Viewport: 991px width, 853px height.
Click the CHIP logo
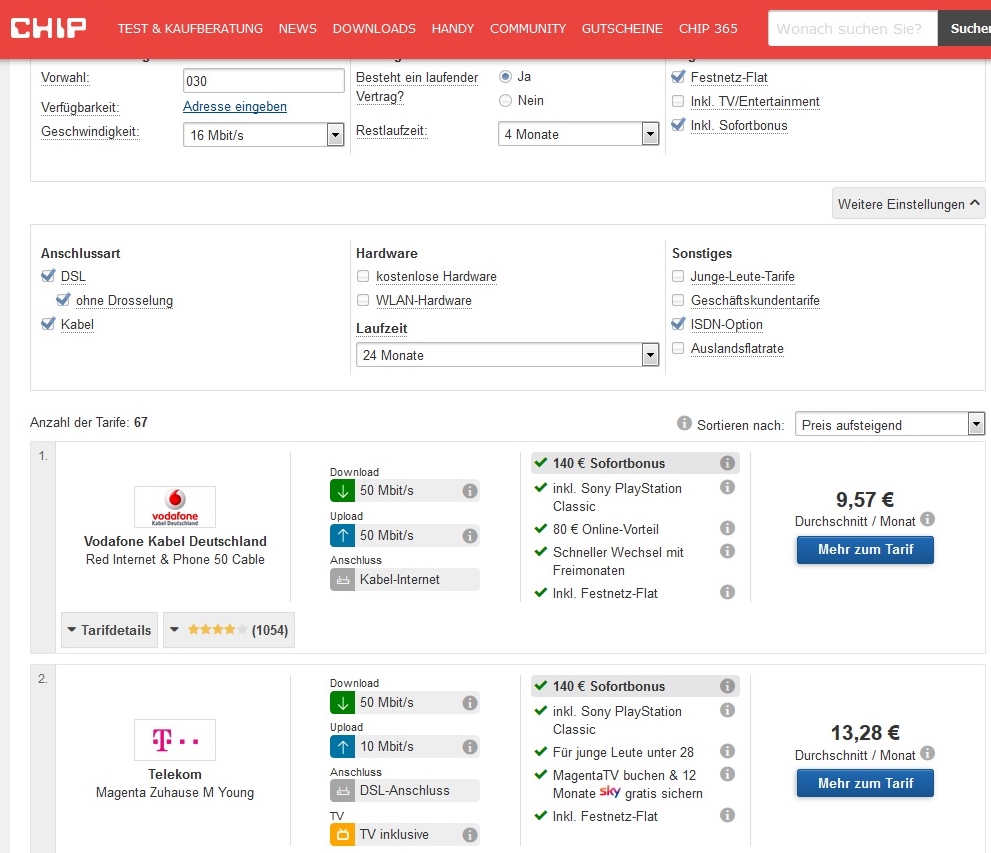pyautogui.click(x=48, y=28)
